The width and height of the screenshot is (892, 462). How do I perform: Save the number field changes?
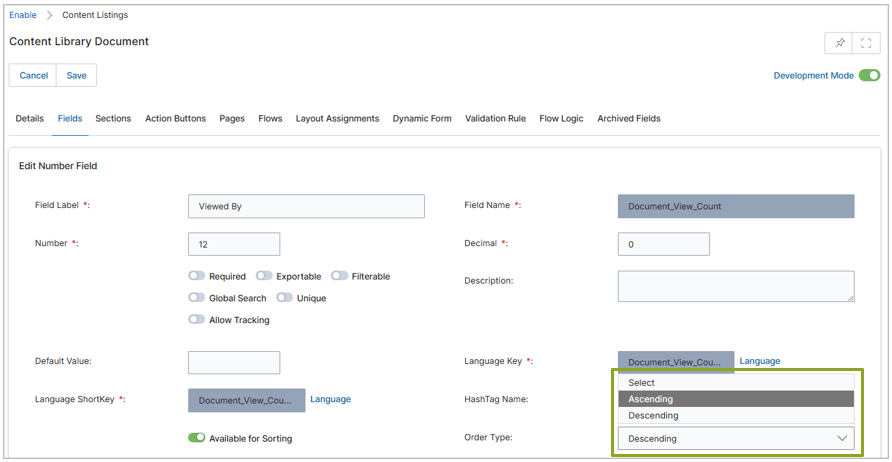pyautogui.click(x=77, y=75)
